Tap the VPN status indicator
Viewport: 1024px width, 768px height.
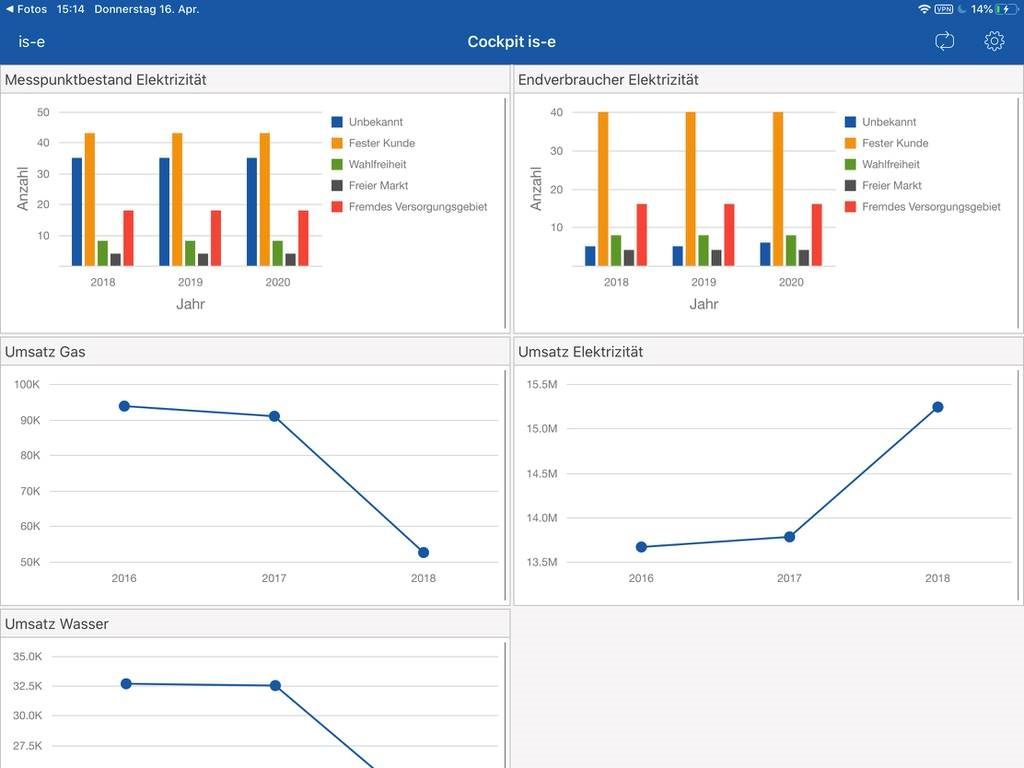point(944,9)
